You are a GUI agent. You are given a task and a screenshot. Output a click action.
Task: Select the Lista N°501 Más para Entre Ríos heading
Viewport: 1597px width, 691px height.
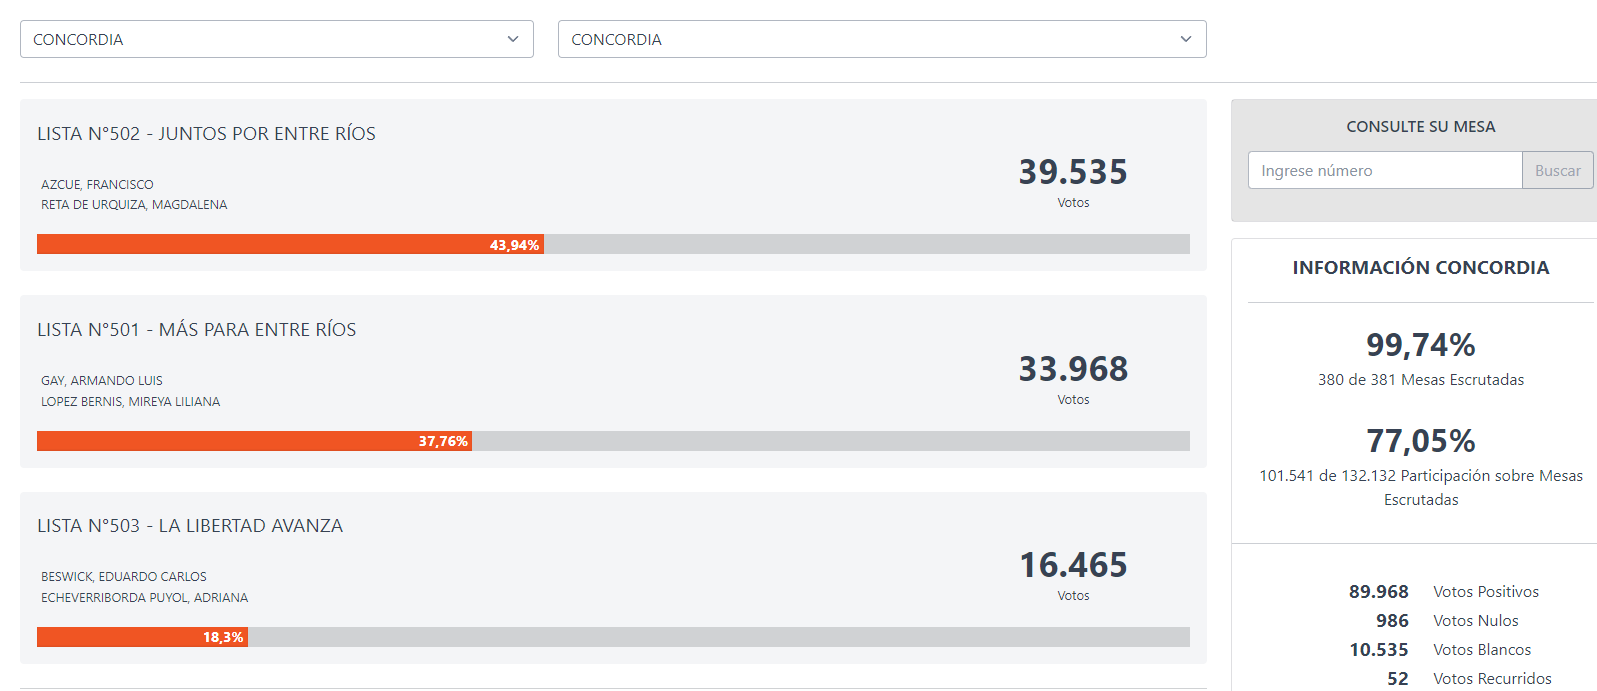(x=196, y=330)
